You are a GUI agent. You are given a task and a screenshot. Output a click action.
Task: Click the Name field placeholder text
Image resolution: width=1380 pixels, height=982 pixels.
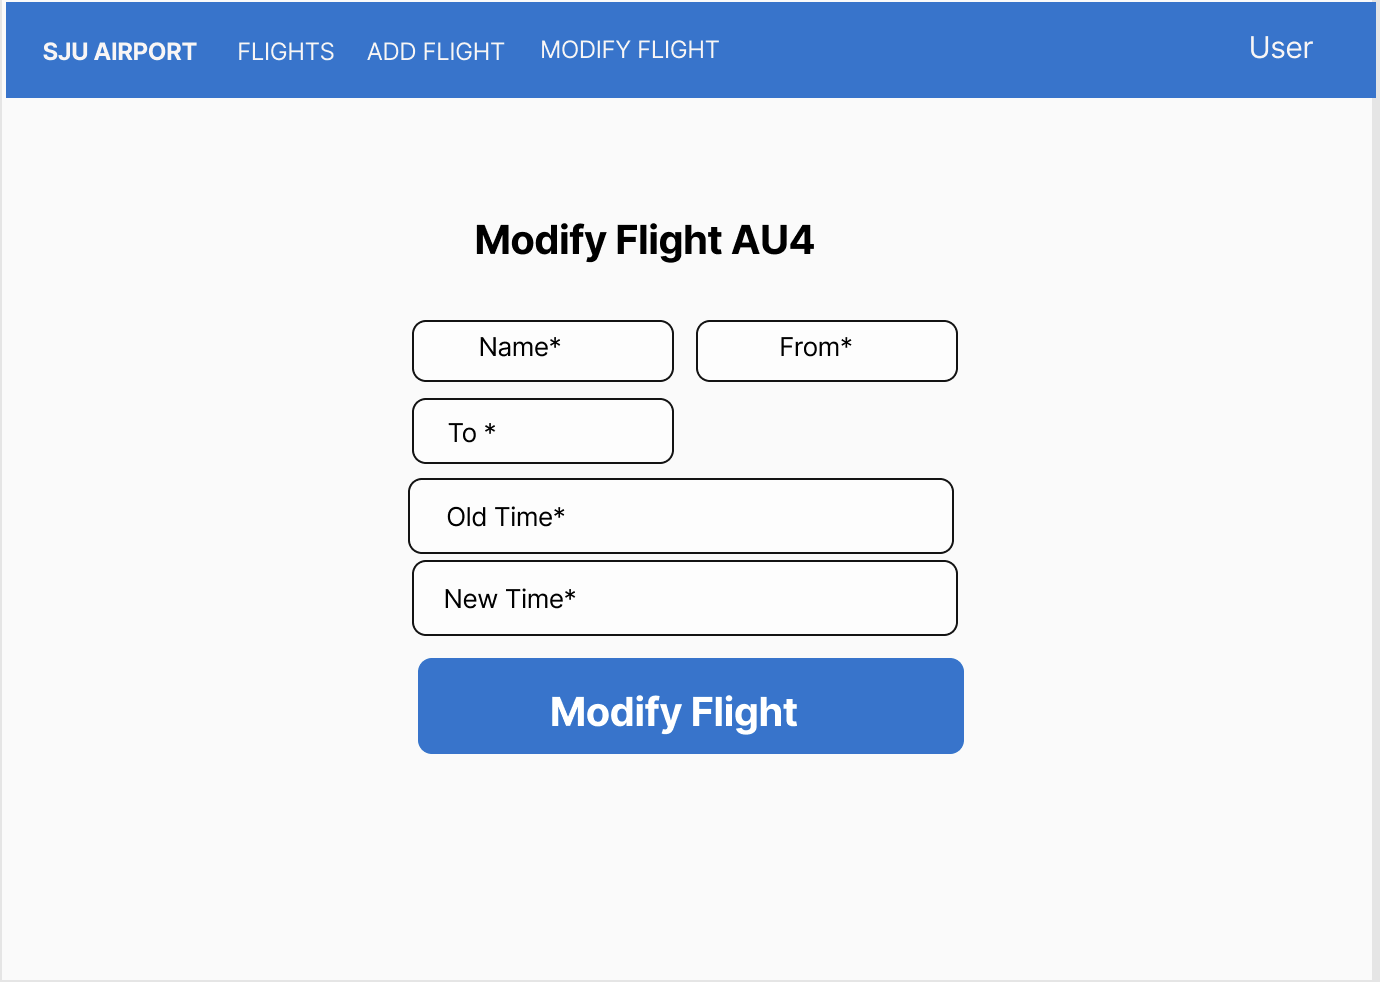[x=520, y=347]
